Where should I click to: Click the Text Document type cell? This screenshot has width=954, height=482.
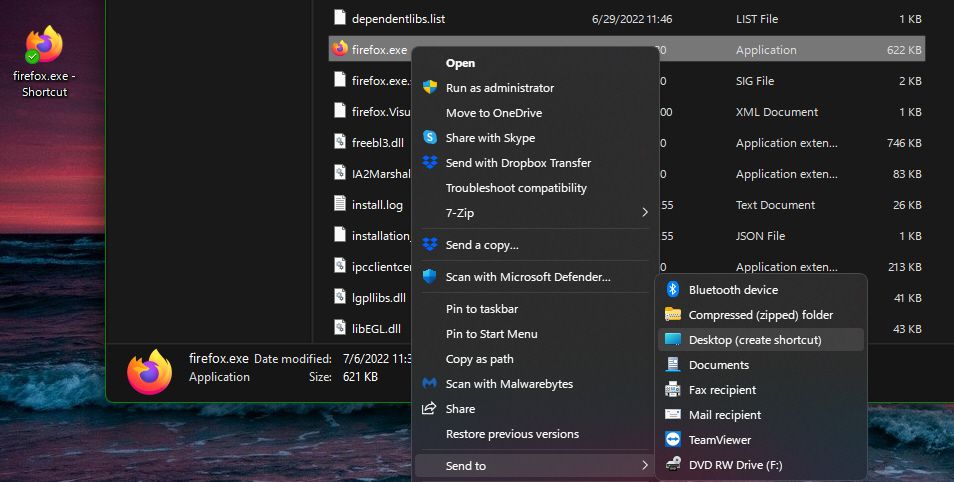pos(775,205)
